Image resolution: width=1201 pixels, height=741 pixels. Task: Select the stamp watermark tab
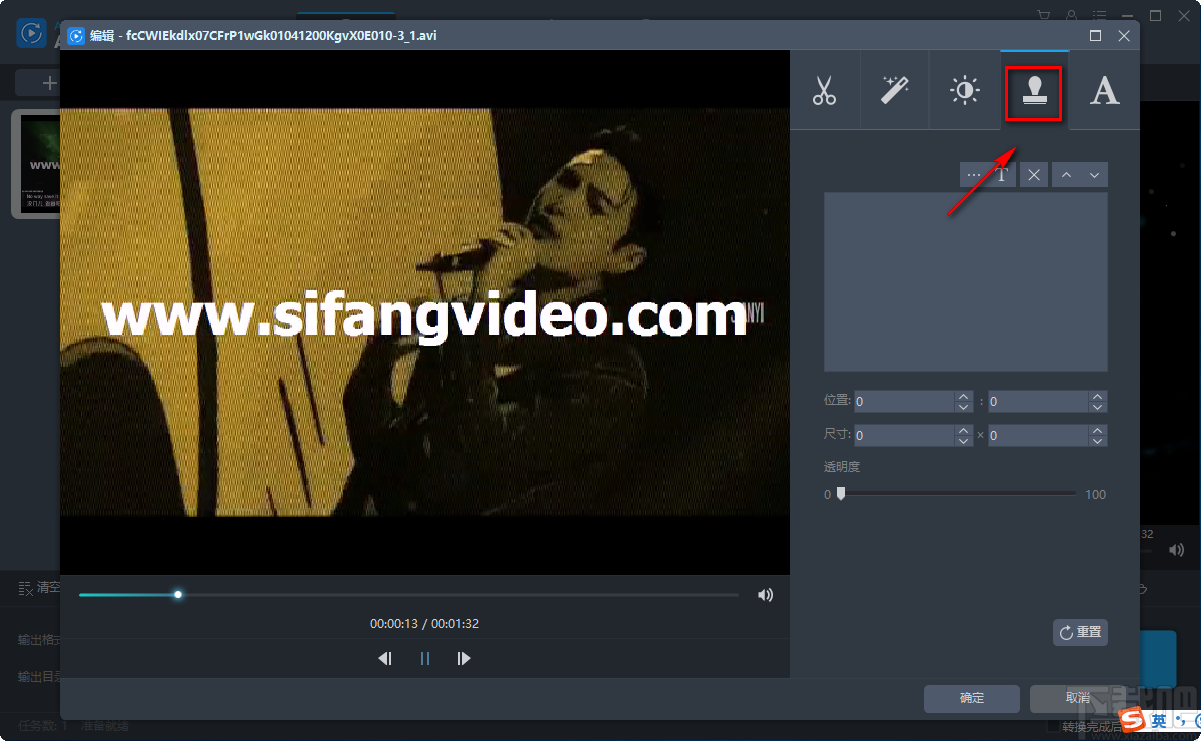coord(1034,91)
